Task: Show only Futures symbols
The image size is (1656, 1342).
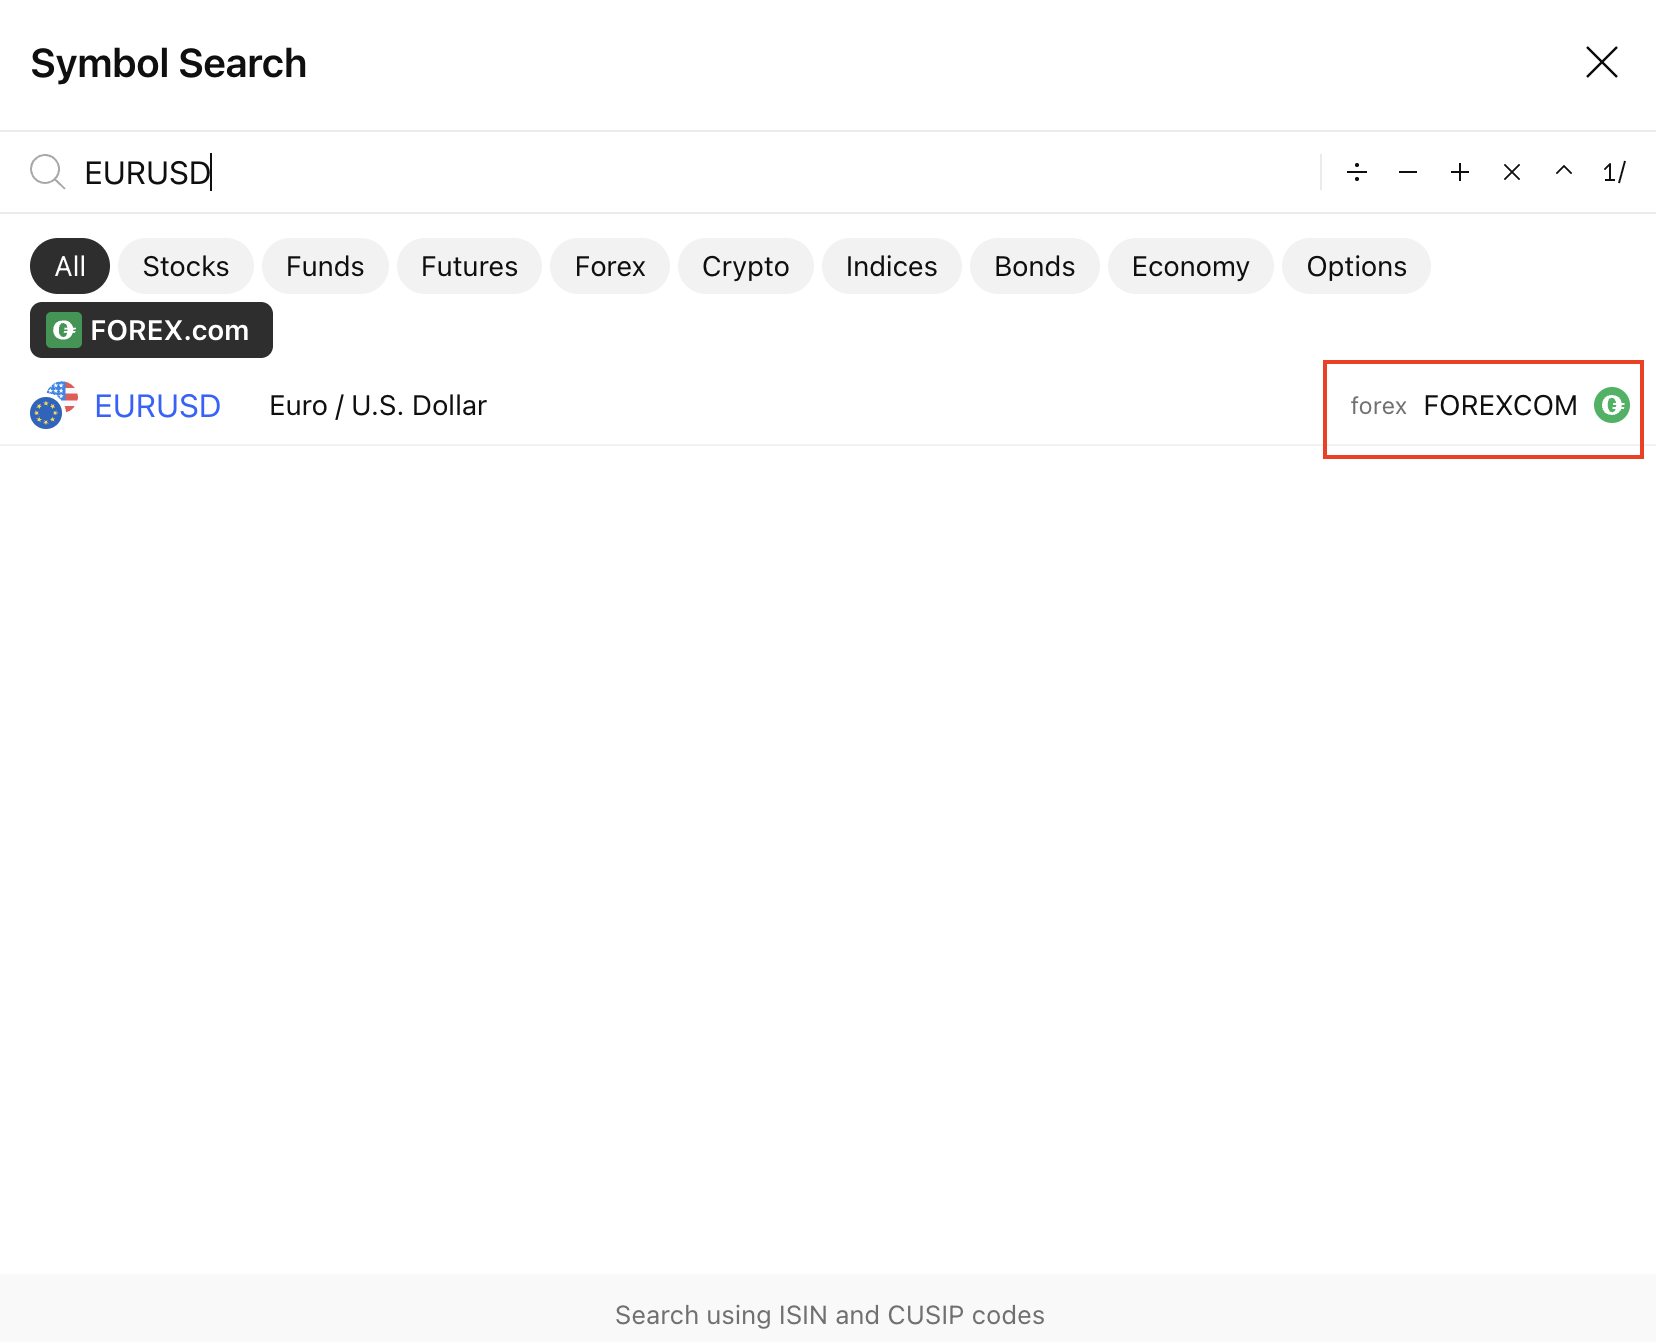Action: coord(469,266)
